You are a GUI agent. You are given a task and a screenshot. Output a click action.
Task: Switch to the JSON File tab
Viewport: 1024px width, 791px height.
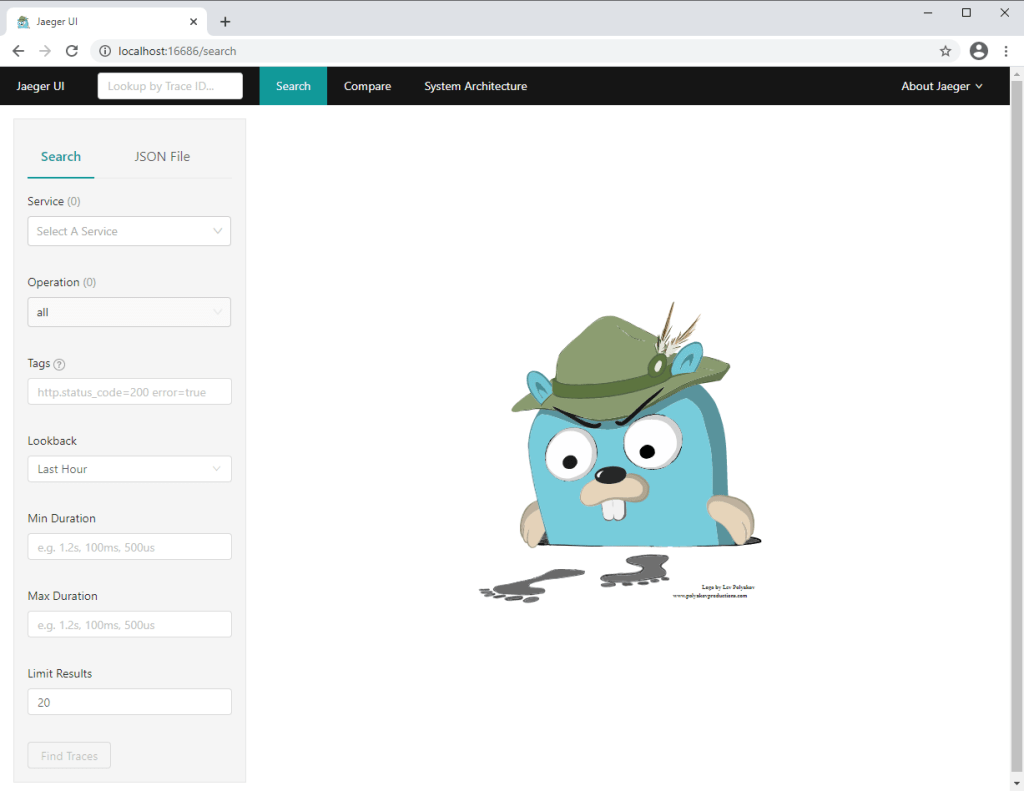click(x=162, y=156)
